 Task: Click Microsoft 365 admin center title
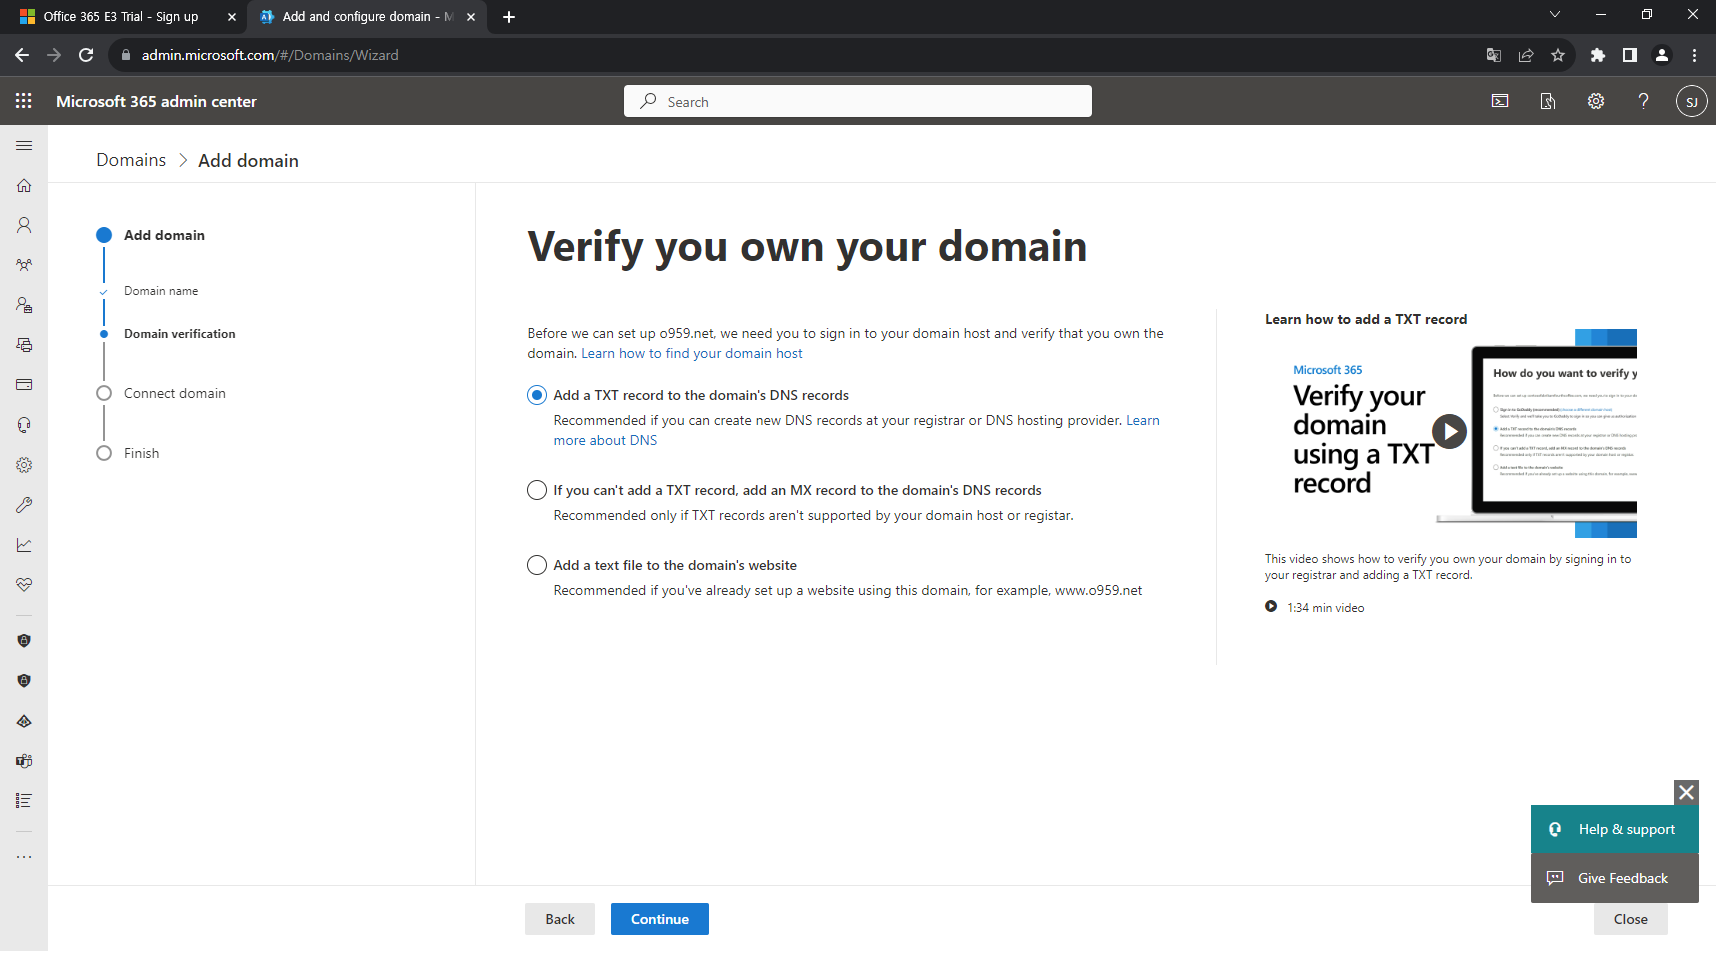(156, 101)
